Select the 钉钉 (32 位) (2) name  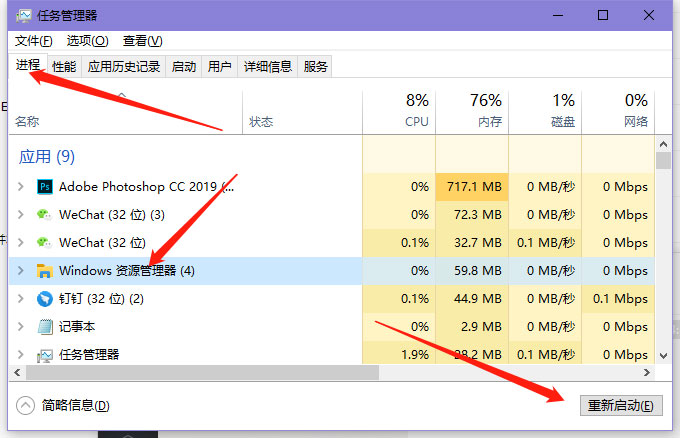coord(101,299)
